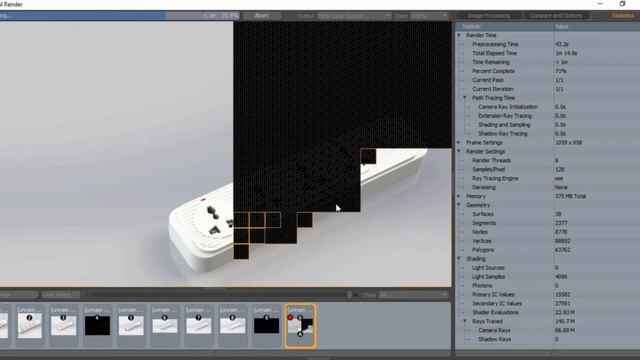Click the A compare badge on the active thumbnail
The height and width of the screenshot is (360, 640).
[x=300, y=334]
